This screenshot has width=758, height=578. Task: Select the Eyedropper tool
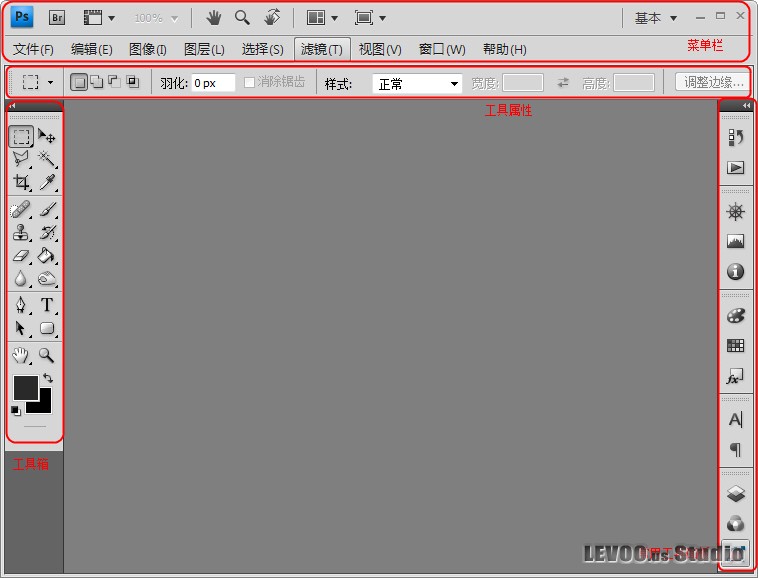(x=47, y=182)
